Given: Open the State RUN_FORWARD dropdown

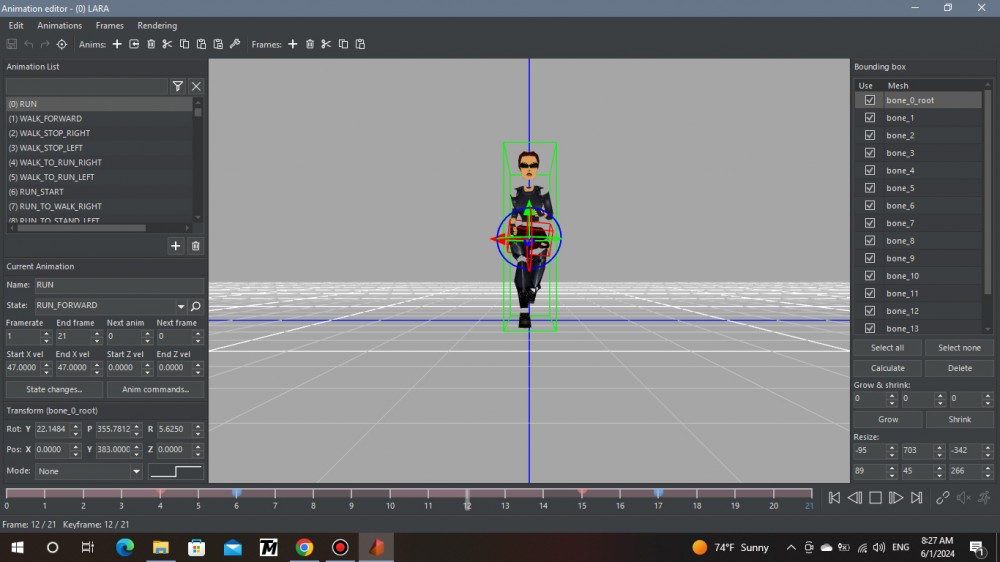Looking at the screenshot, I should pos(180,306).
